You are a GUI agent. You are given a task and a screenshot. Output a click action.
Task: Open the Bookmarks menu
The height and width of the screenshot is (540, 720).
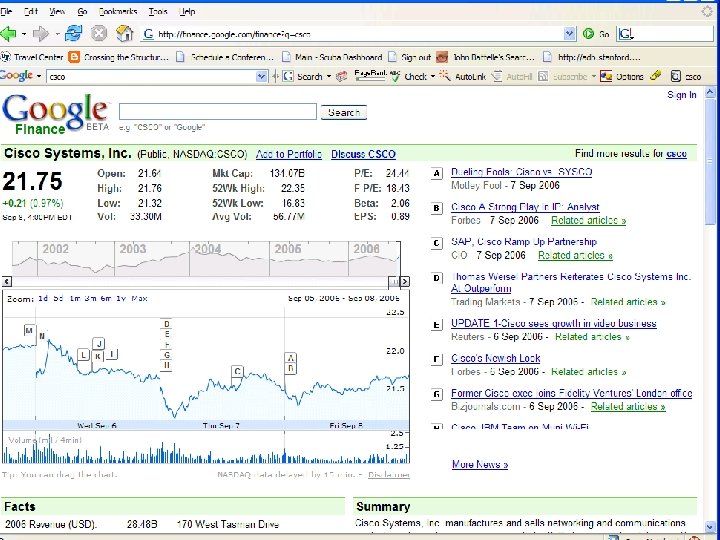tap(118, 11)
